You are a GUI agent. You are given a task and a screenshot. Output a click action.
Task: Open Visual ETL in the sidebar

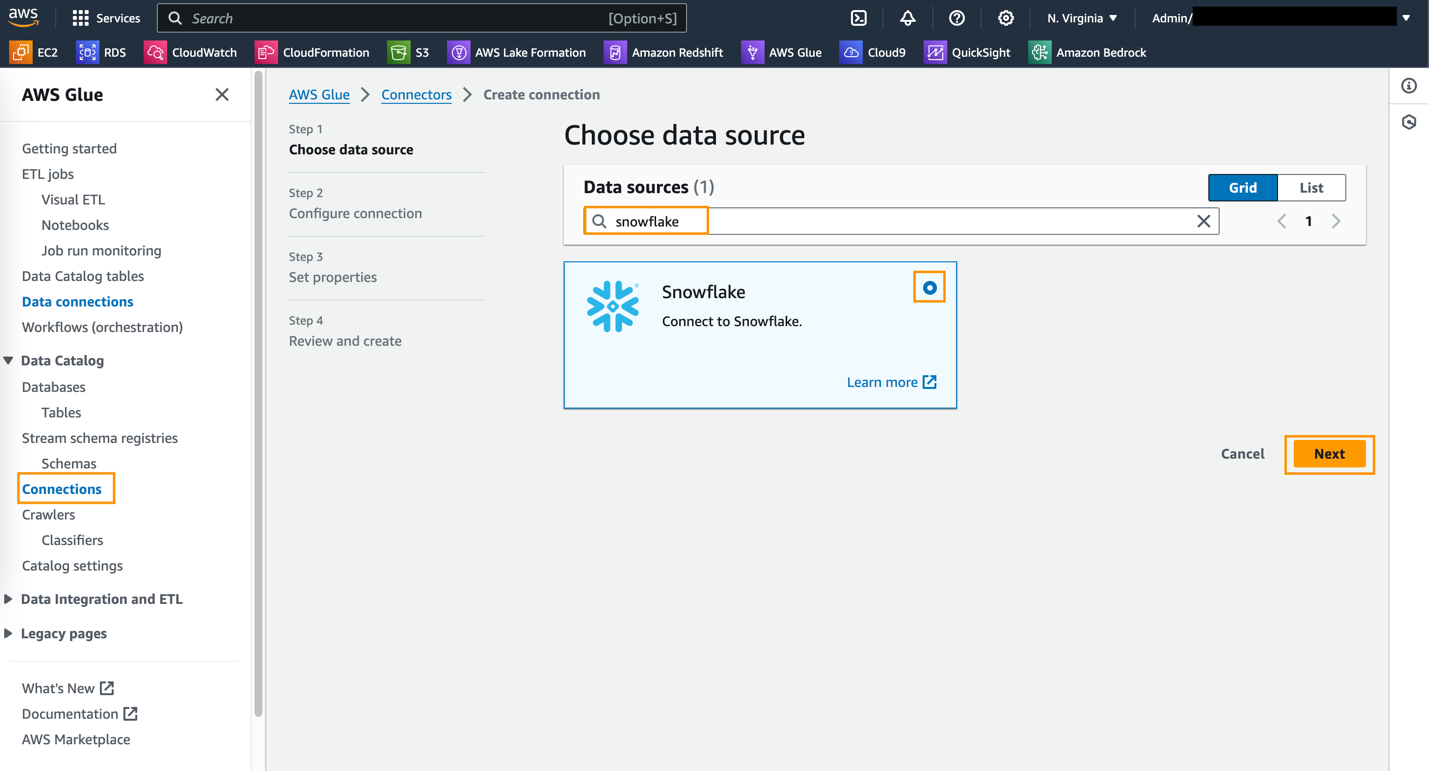73,200
